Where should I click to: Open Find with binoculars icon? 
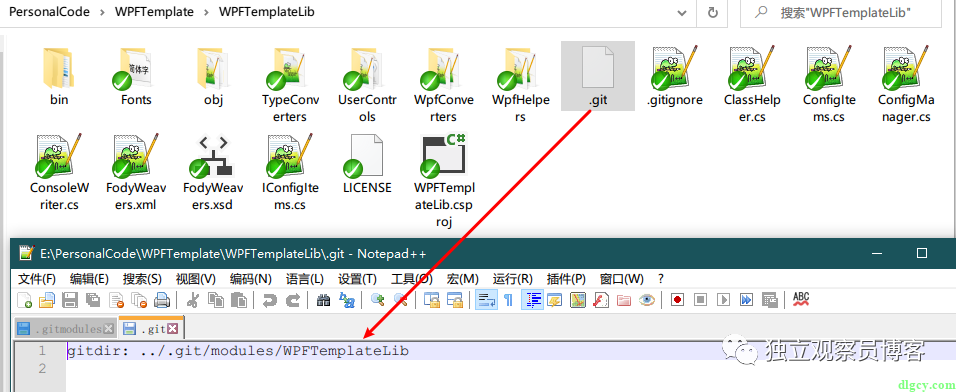tap(324, 300)
